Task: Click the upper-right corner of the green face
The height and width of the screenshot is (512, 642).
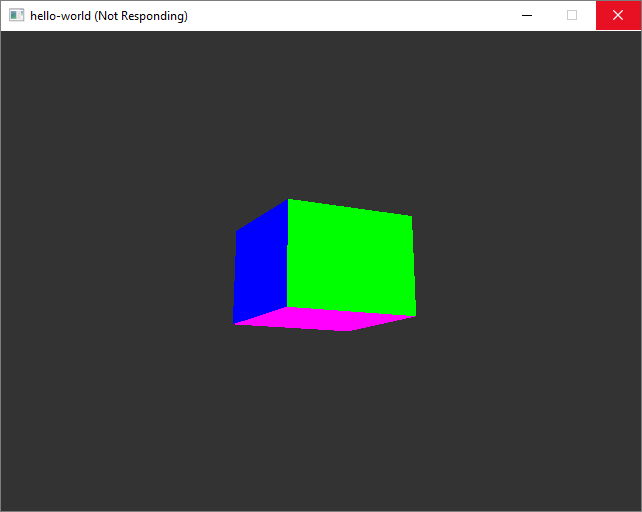Action: tap(412, 216)
